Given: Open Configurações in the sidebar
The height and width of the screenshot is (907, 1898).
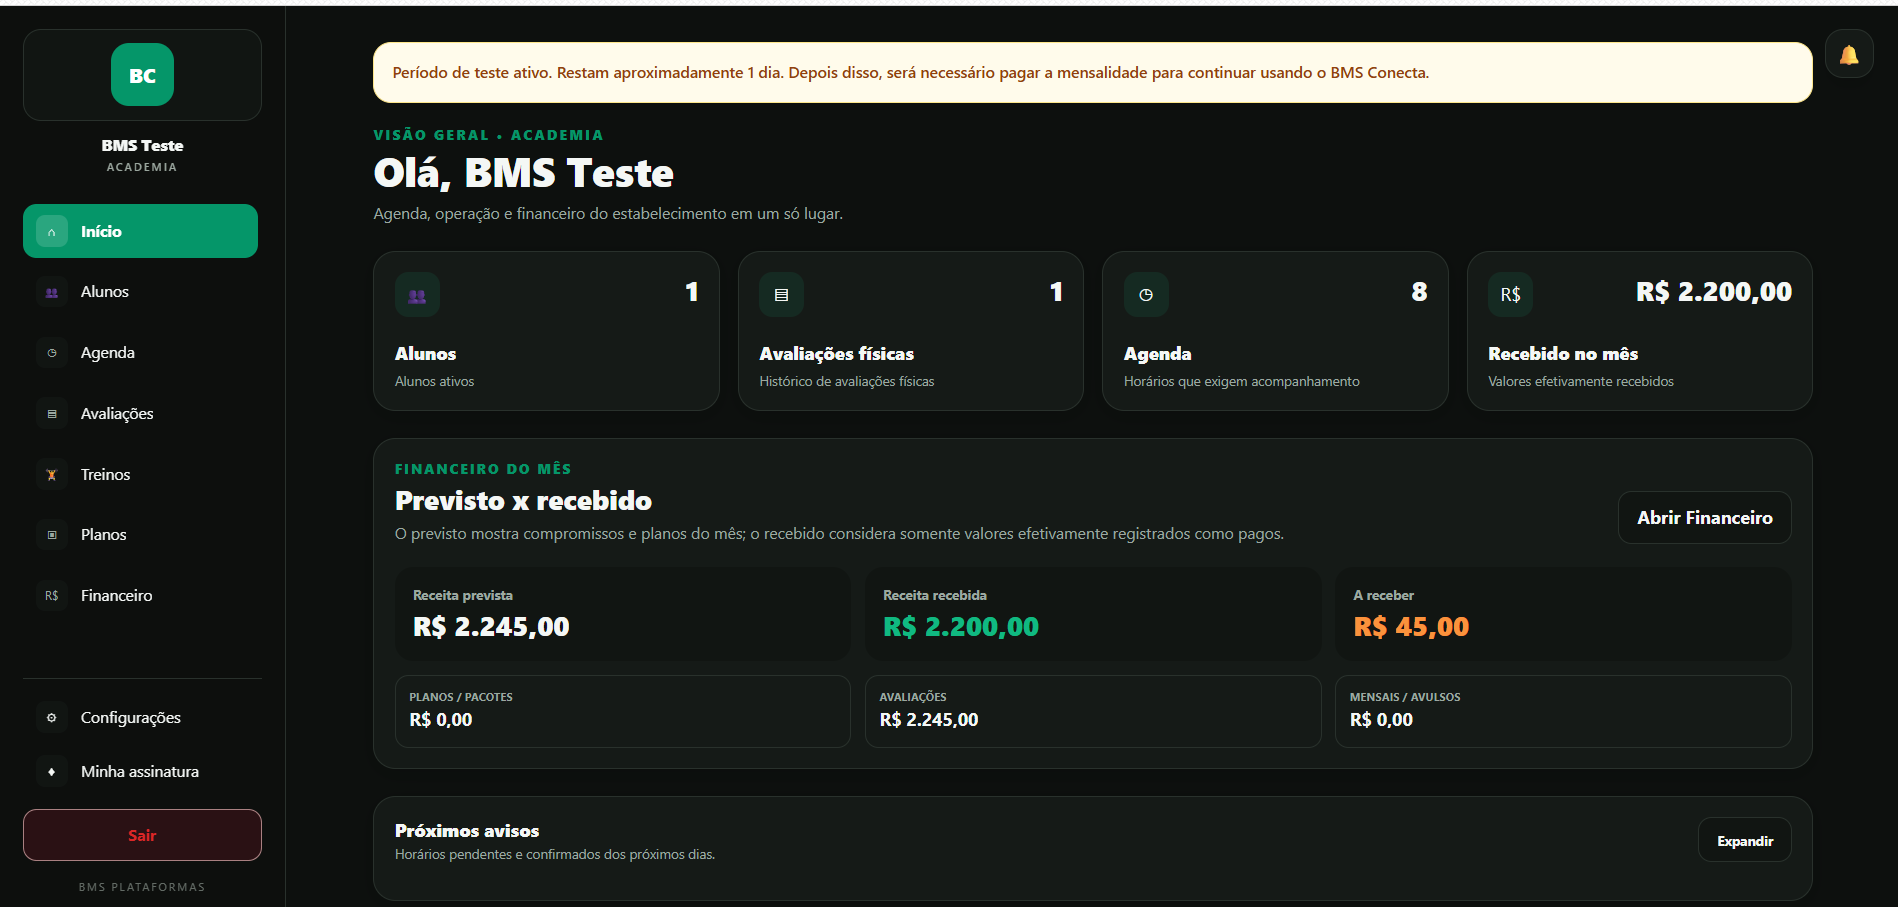Looking at the screenshot, I should pyautogui.click(x=140, y=718).
